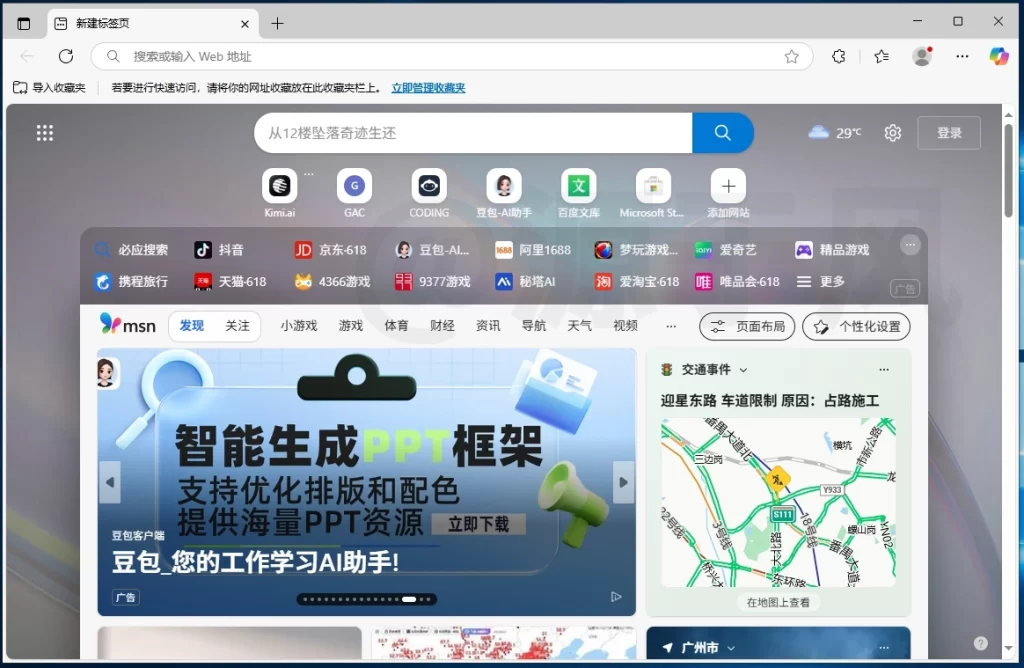Add a new site with 添加网站
Screen dimensions: 1024x668
tap(728, 186)
